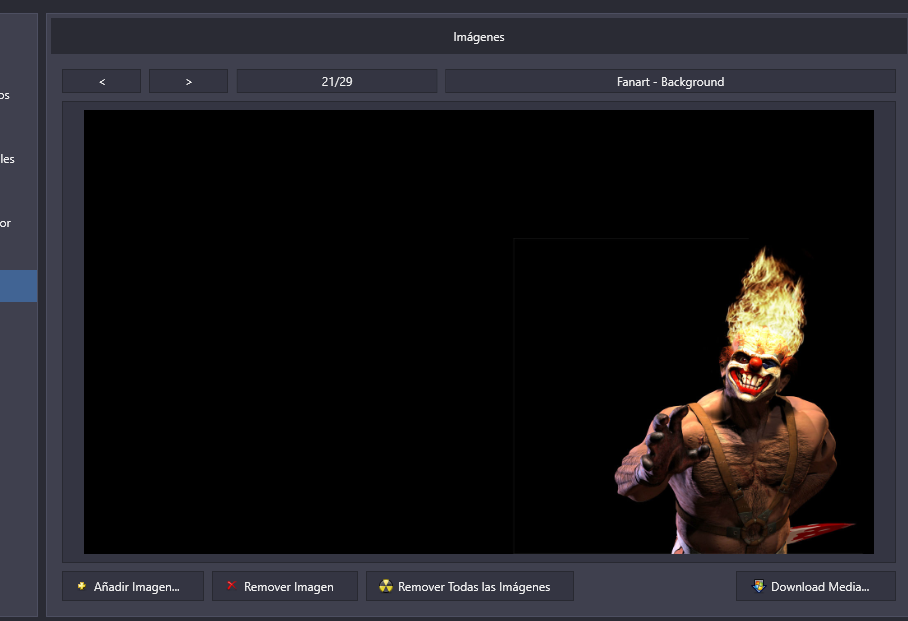
Task: Choose Remover Todas las Imágenes
Action: click(x=470, y=586)
